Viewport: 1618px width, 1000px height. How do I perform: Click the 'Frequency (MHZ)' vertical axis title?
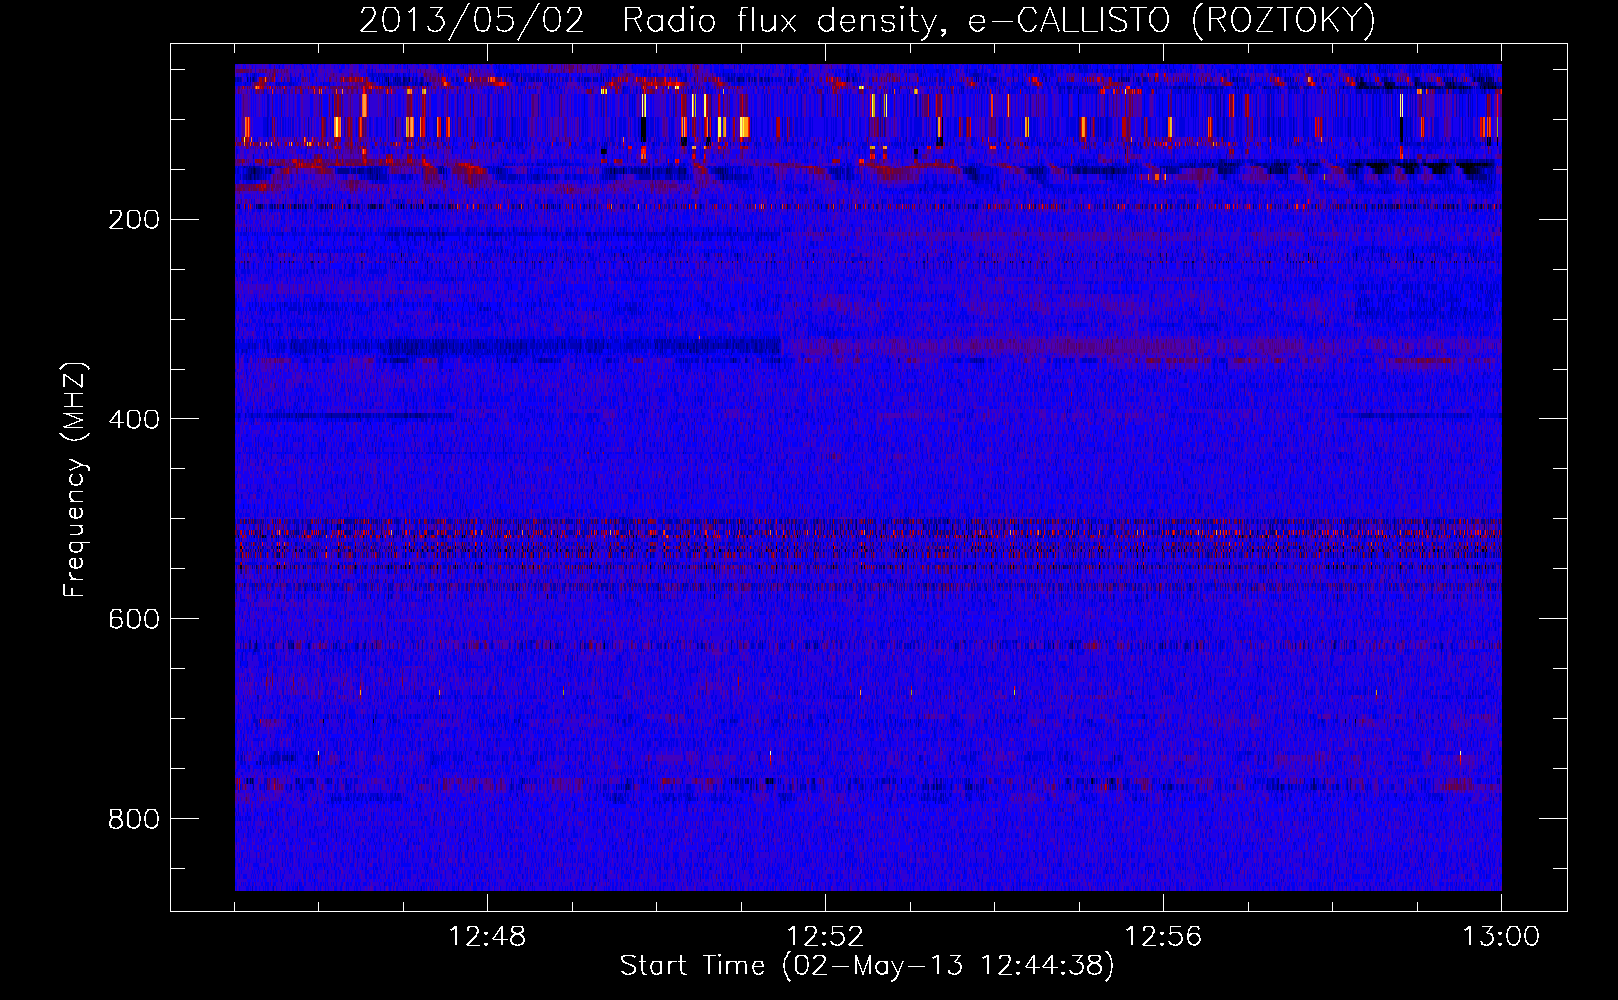(76, 479)
